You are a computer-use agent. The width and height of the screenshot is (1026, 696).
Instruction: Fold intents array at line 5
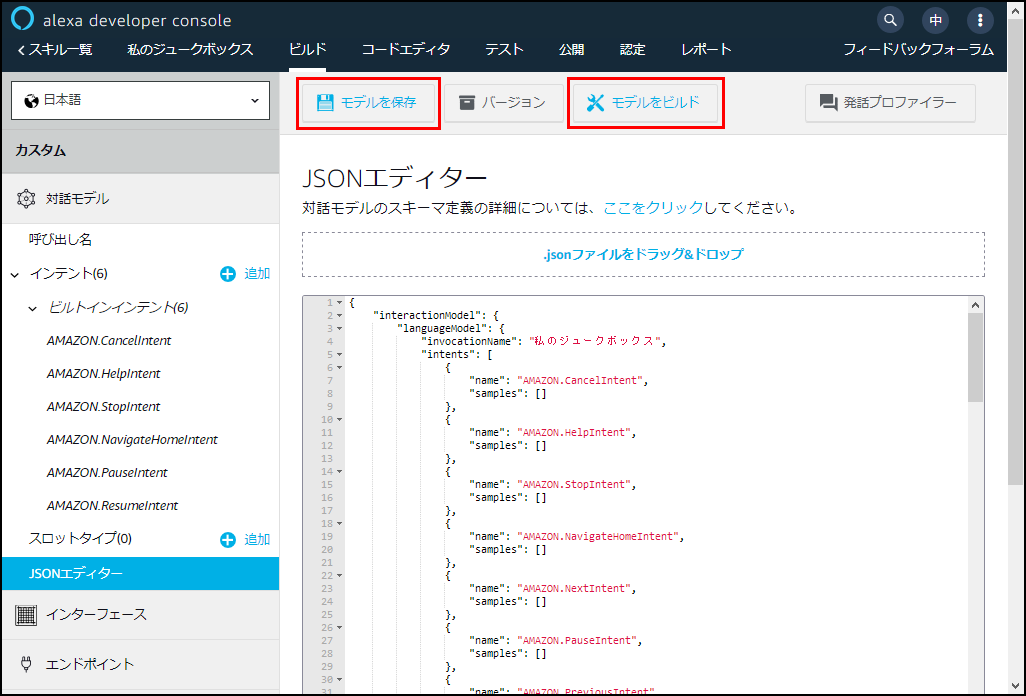(340, 355)
